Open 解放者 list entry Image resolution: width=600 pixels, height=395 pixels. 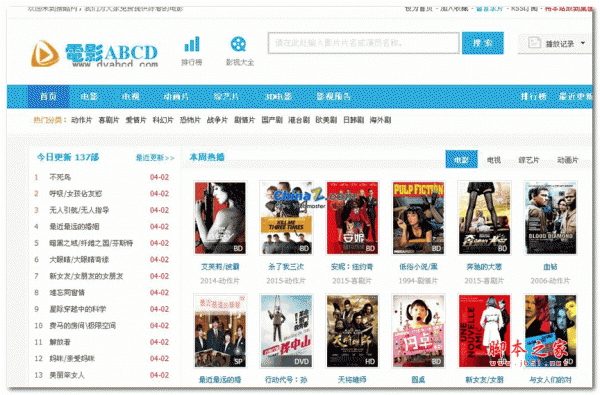point(60,342)
